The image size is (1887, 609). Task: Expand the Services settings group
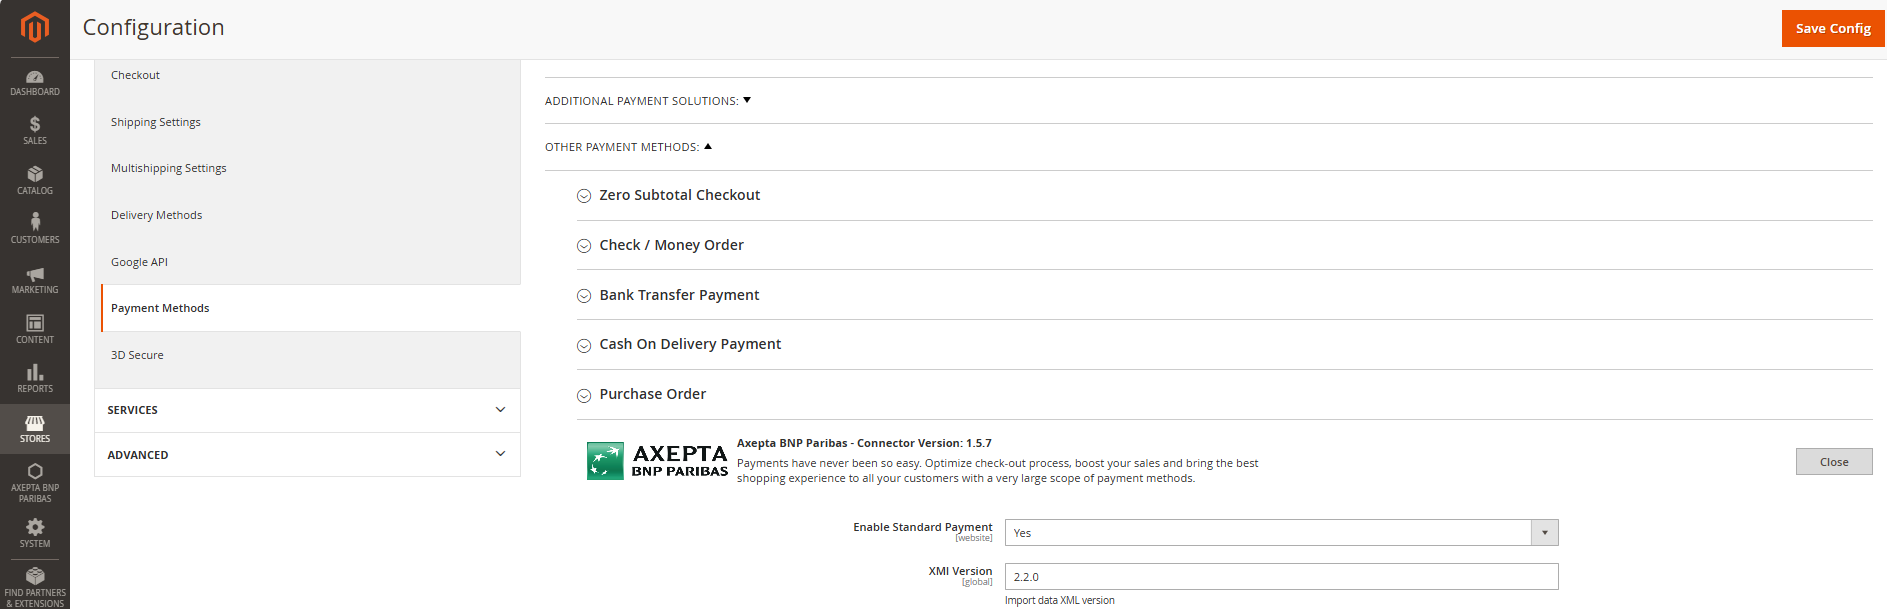(x=307, y=410)
